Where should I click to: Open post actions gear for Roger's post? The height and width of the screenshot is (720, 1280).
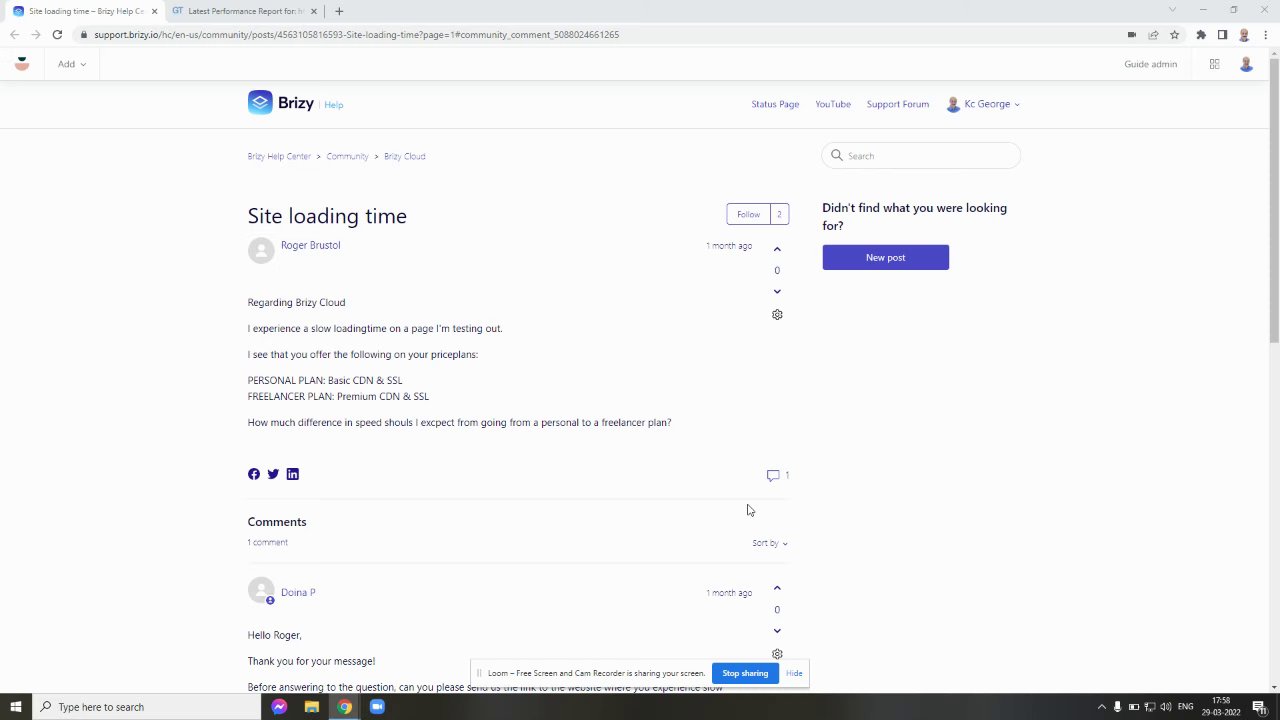[x=777, y=314]
